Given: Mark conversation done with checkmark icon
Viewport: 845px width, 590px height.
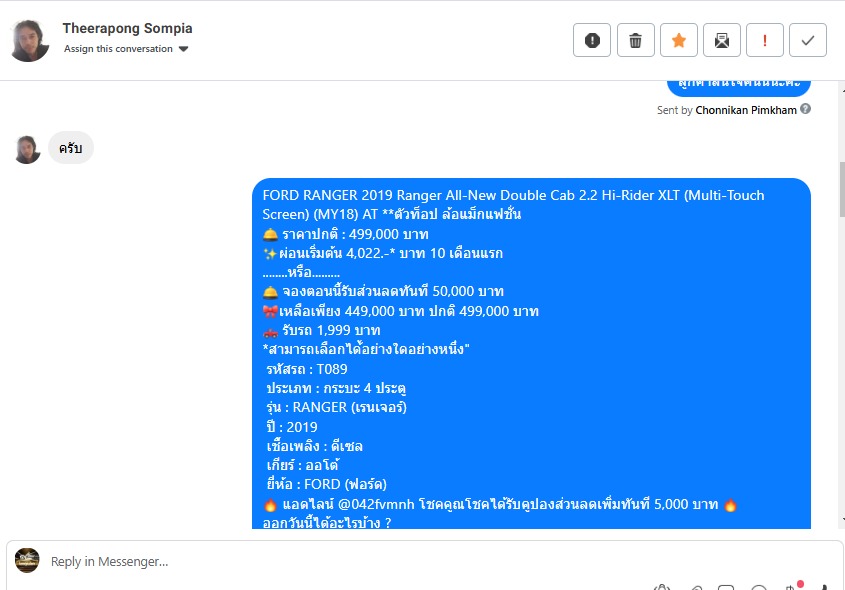Looking at the screenshot, I should pos(808,40).
